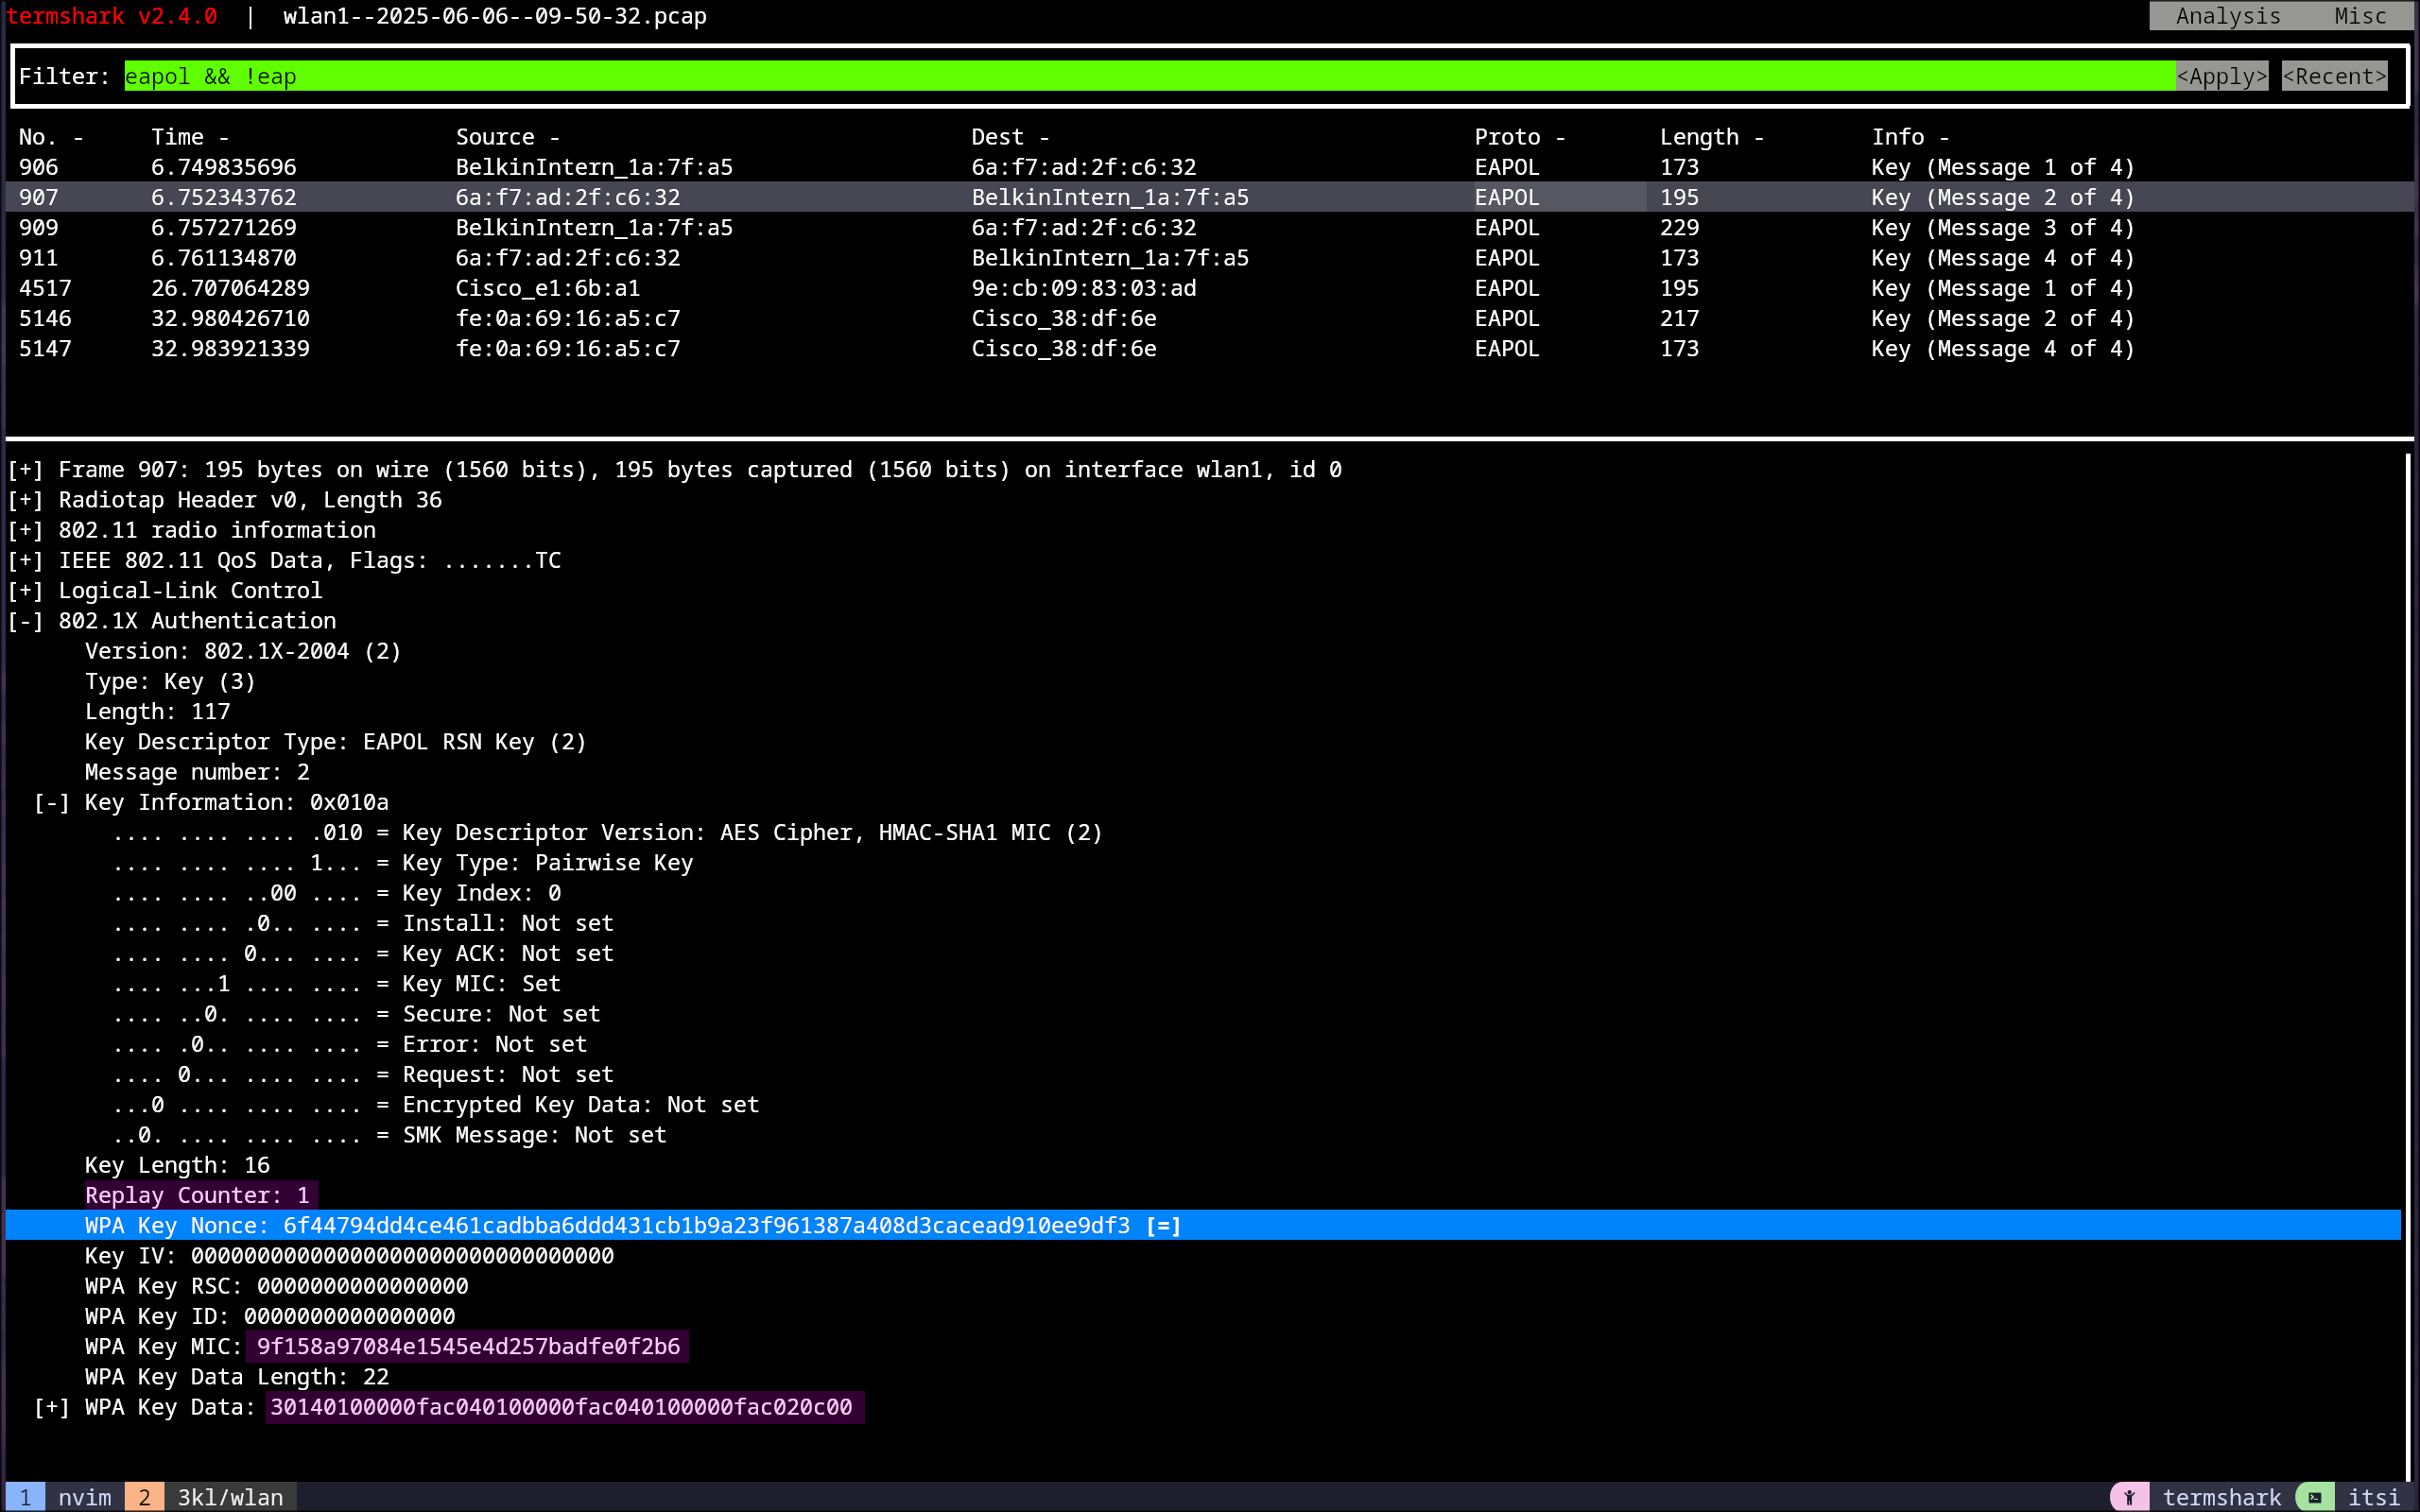Switch to tmux window 1 nvim
This screenshot has width=2420, height=1512.
point(65,1497)
